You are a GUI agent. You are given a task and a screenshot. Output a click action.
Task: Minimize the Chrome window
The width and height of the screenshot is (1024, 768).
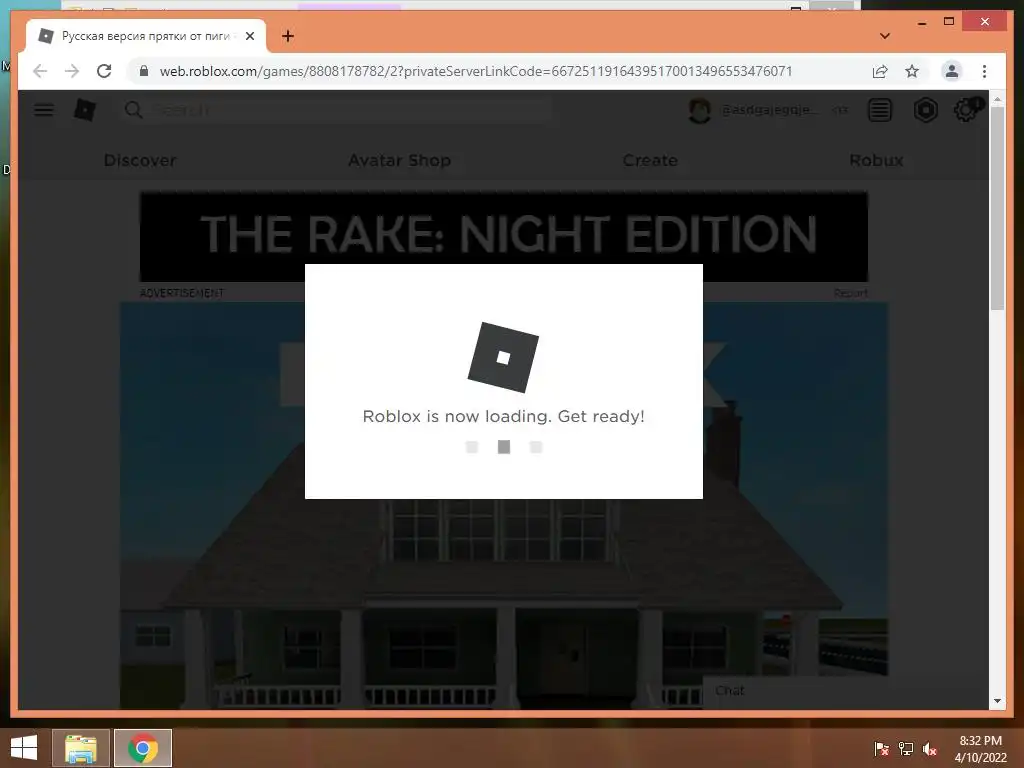921,22
